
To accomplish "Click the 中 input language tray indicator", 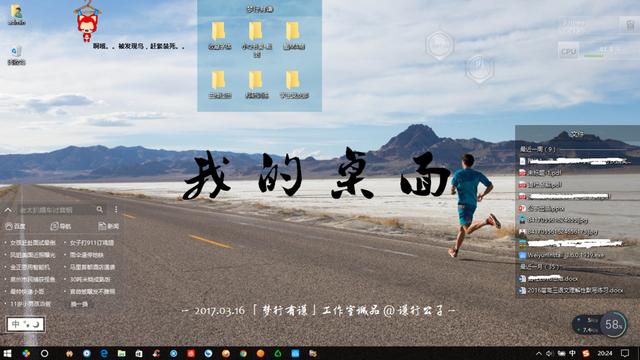I will click(x=573, y=353).
